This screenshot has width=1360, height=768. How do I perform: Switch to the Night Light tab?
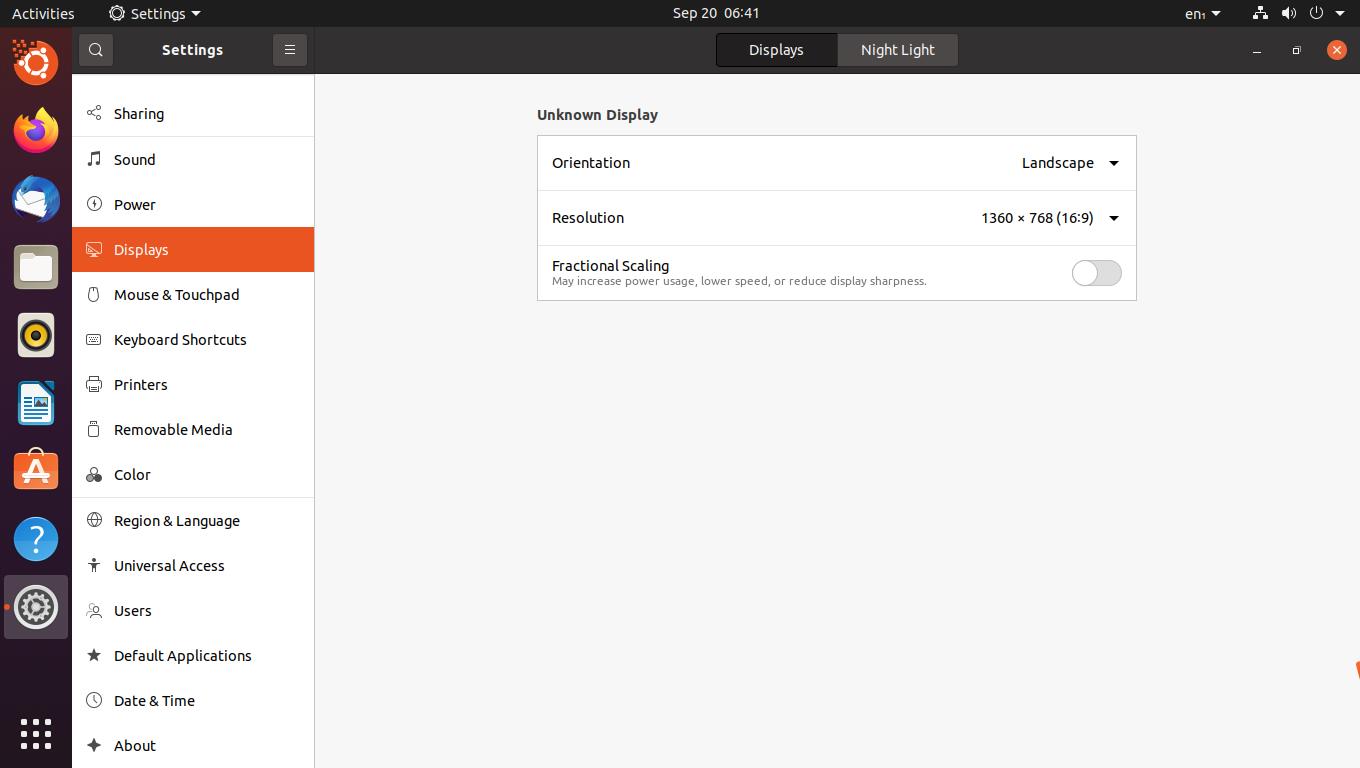click(898, 50)
